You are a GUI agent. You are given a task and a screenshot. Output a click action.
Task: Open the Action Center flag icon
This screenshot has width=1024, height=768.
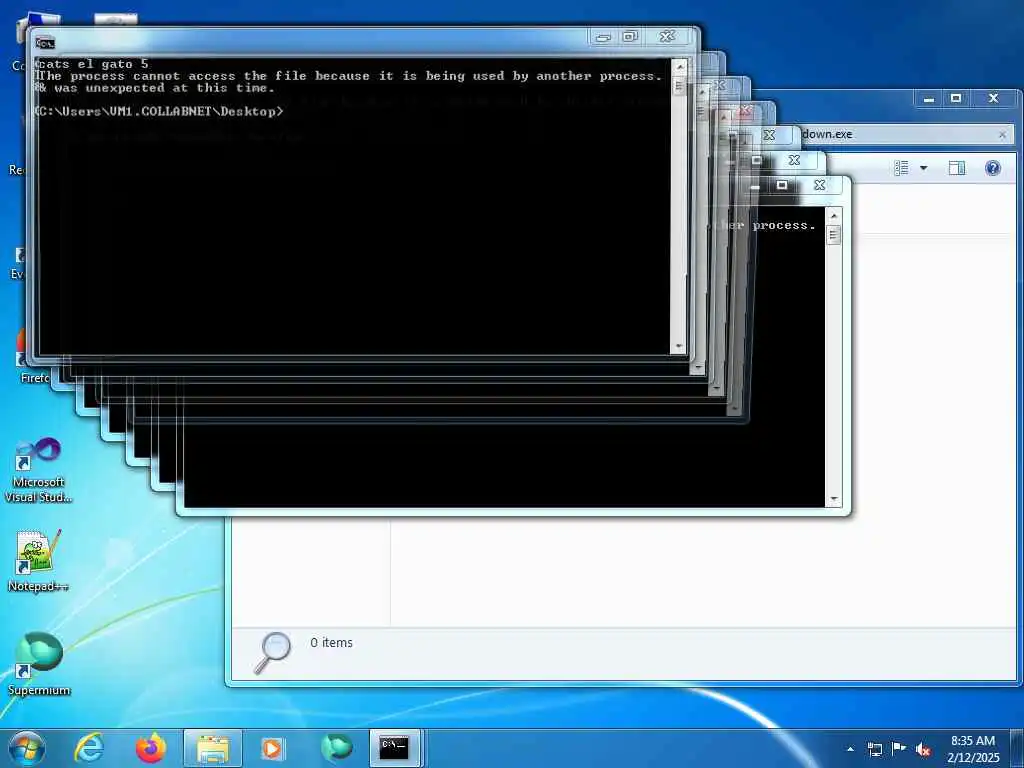pyautogui.click(x=899, y=749)
